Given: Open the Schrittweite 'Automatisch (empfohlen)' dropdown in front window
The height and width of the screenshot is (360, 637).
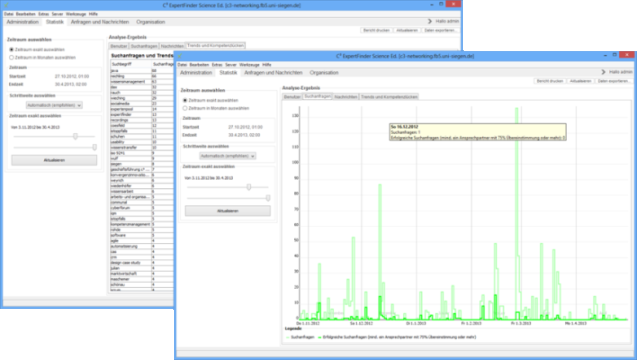Looking at the screenshot, I should 228,156.
